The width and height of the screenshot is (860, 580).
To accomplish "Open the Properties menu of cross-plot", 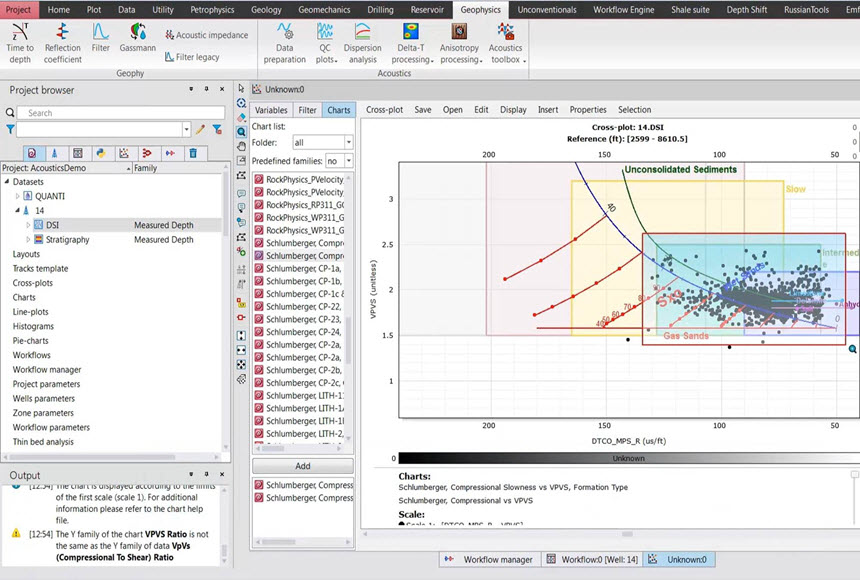I will pos(588,110).
